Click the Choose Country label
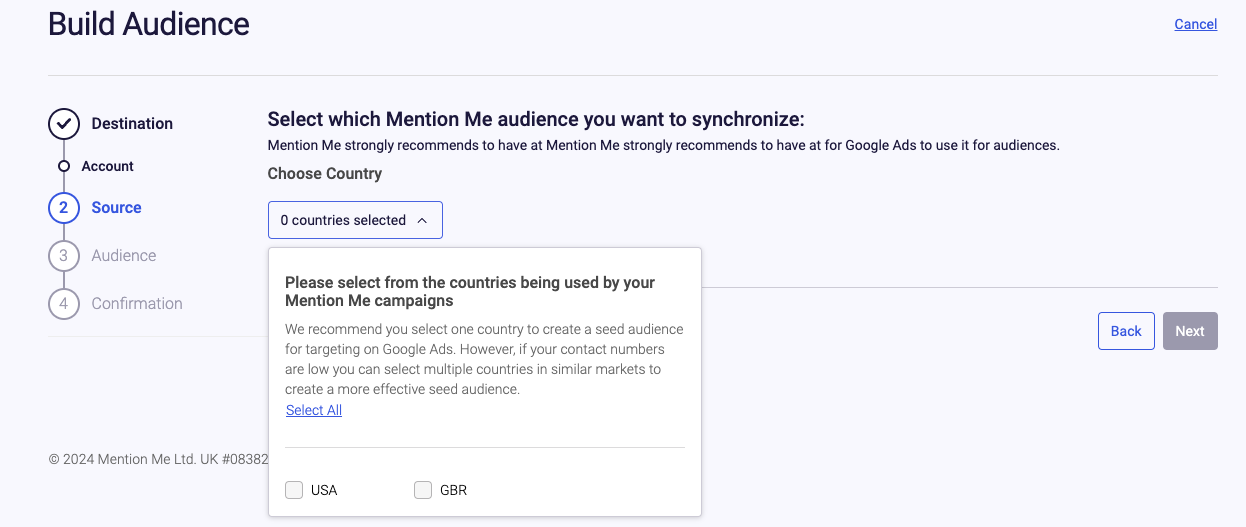This screenshot has height=527, width=1246. (325, 174)
